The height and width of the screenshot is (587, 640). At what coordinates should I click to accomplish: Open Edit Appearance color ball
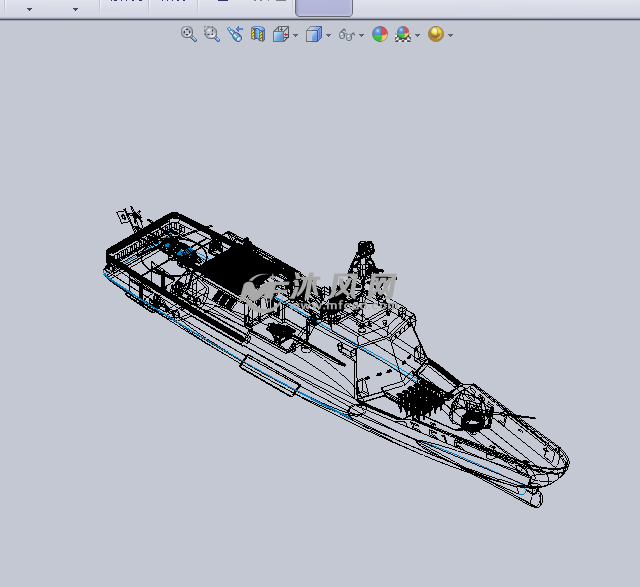[380, 34]
